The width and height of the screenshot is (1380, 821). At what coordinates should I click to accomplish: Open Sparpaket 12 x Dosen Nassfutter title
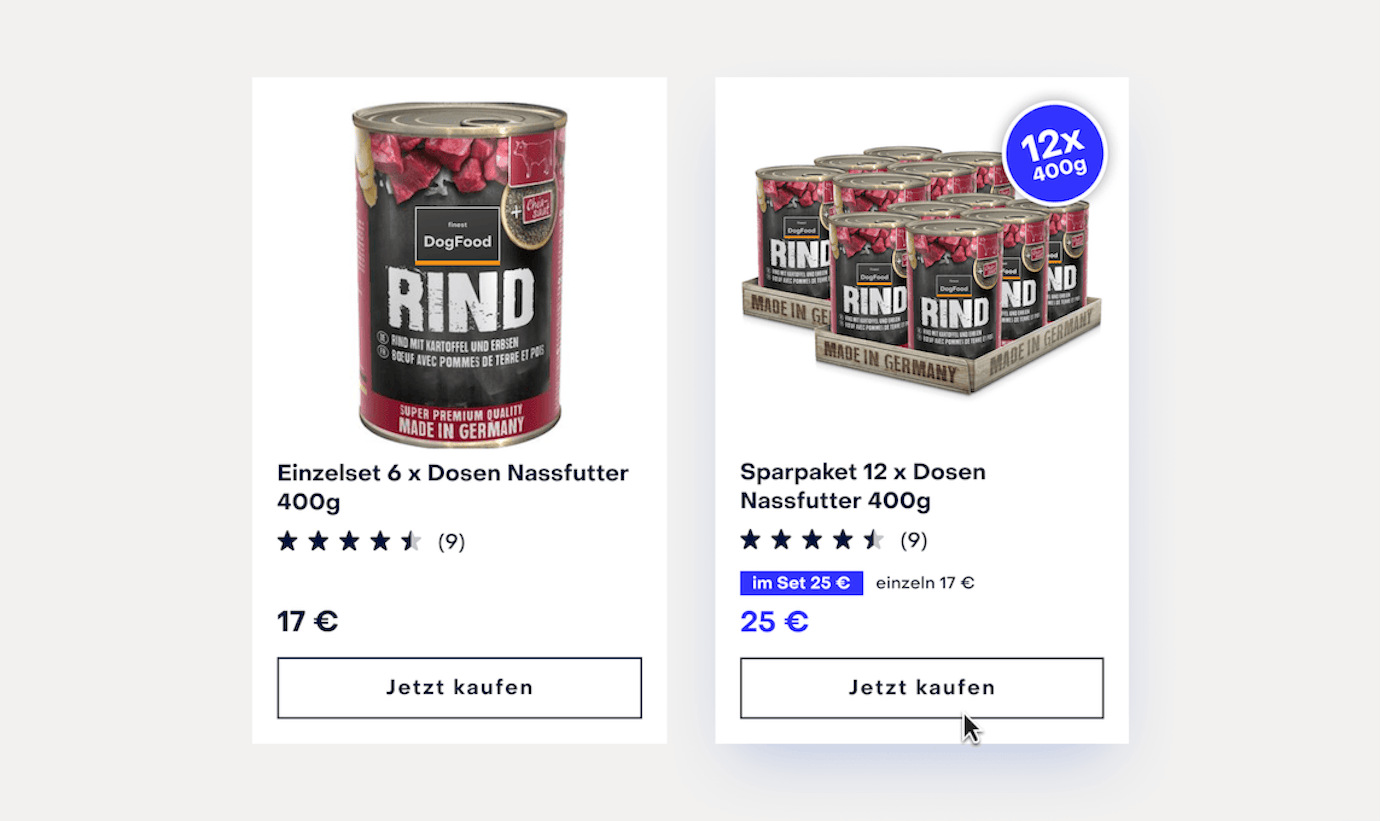coord(863,486)
